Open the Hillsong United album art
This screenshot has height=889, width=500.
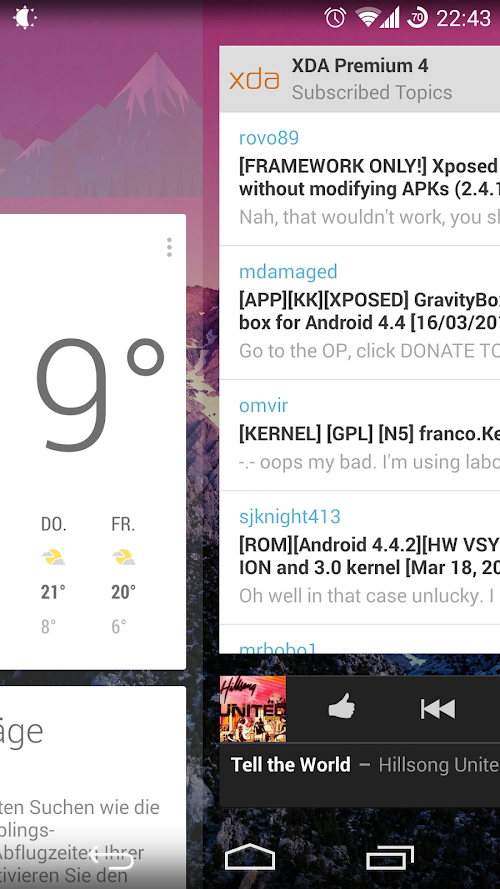click(x=253, y=709)
